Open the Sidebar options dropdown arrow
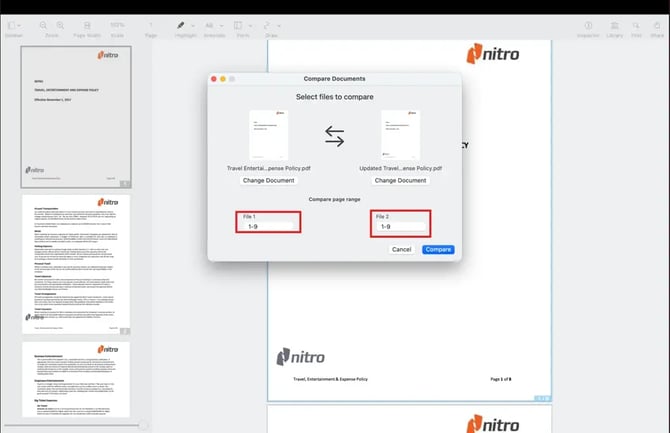 pos(19,26)
